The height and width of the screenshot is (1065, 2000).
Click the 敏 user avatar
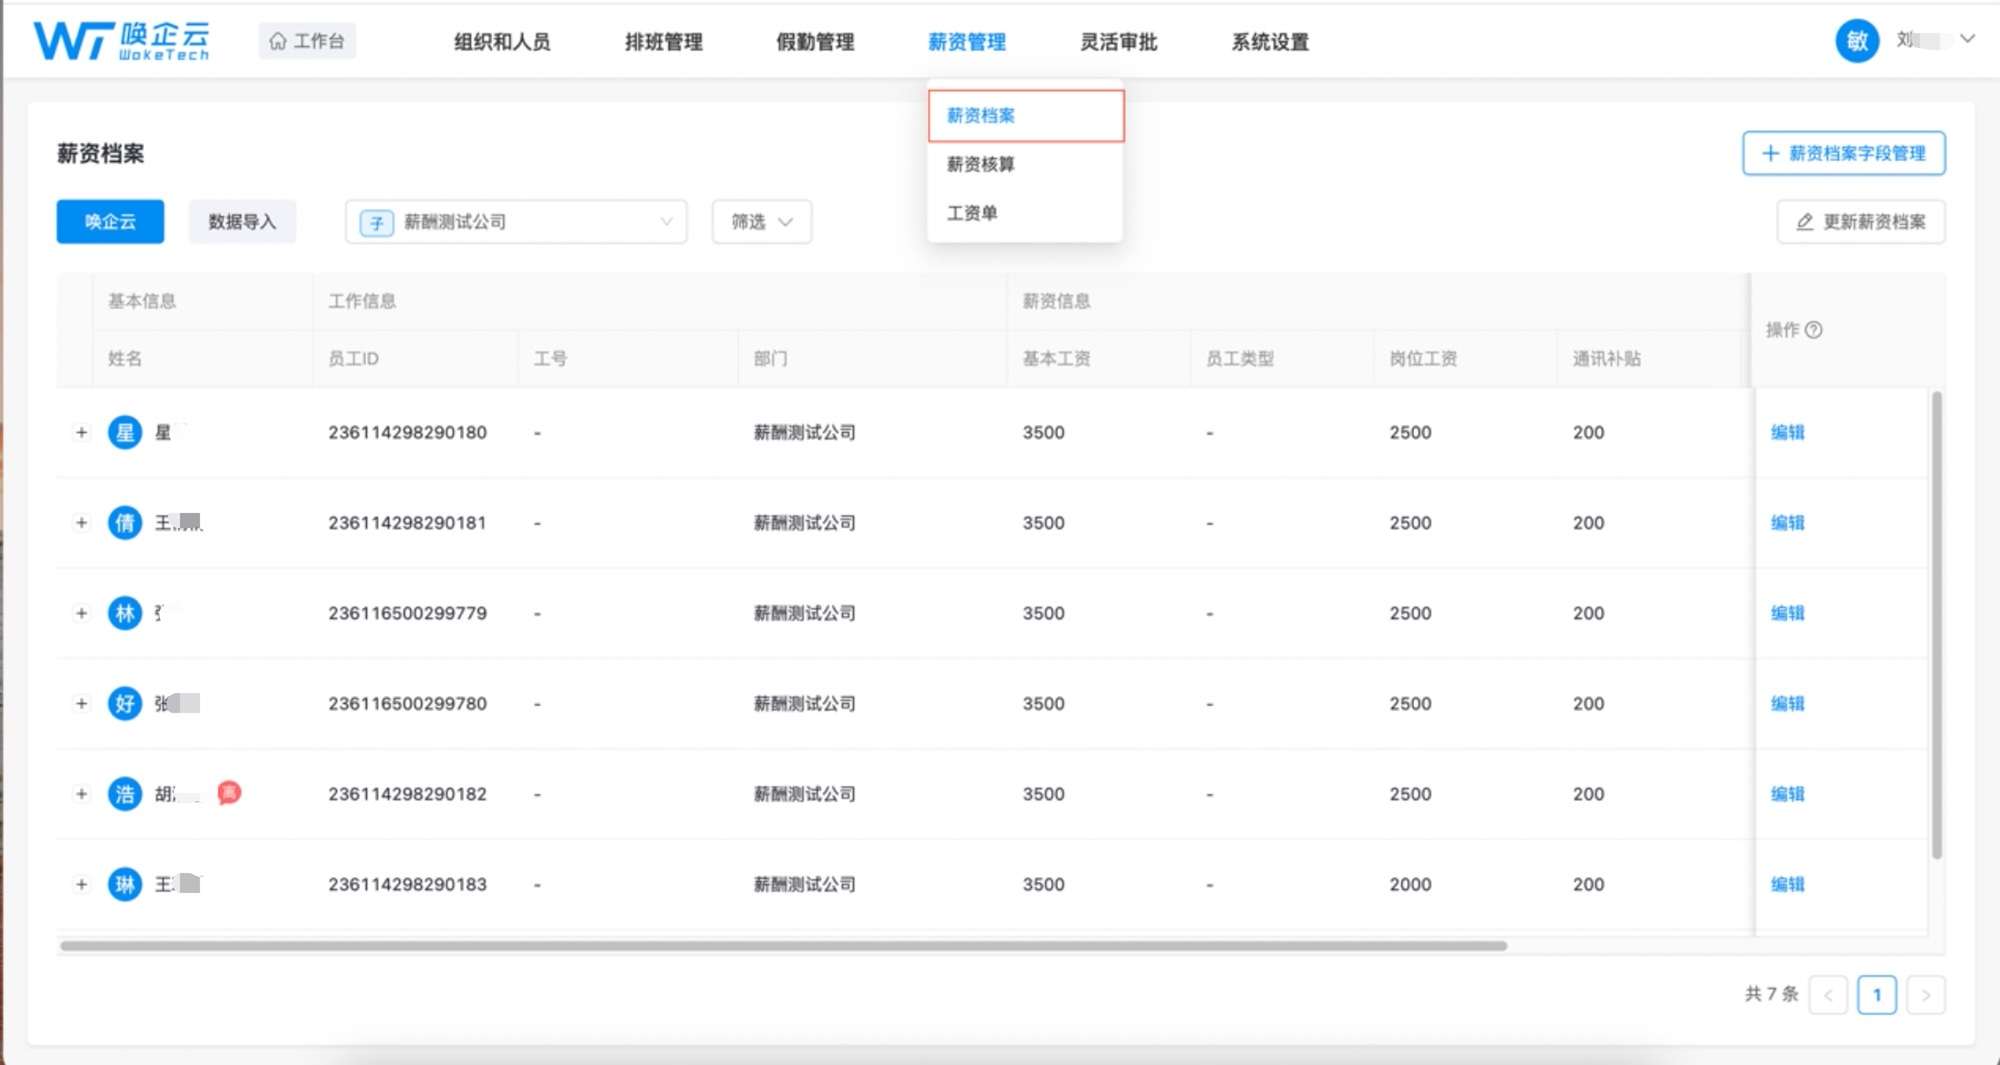pyautogui.click(x=1856, y=41)
